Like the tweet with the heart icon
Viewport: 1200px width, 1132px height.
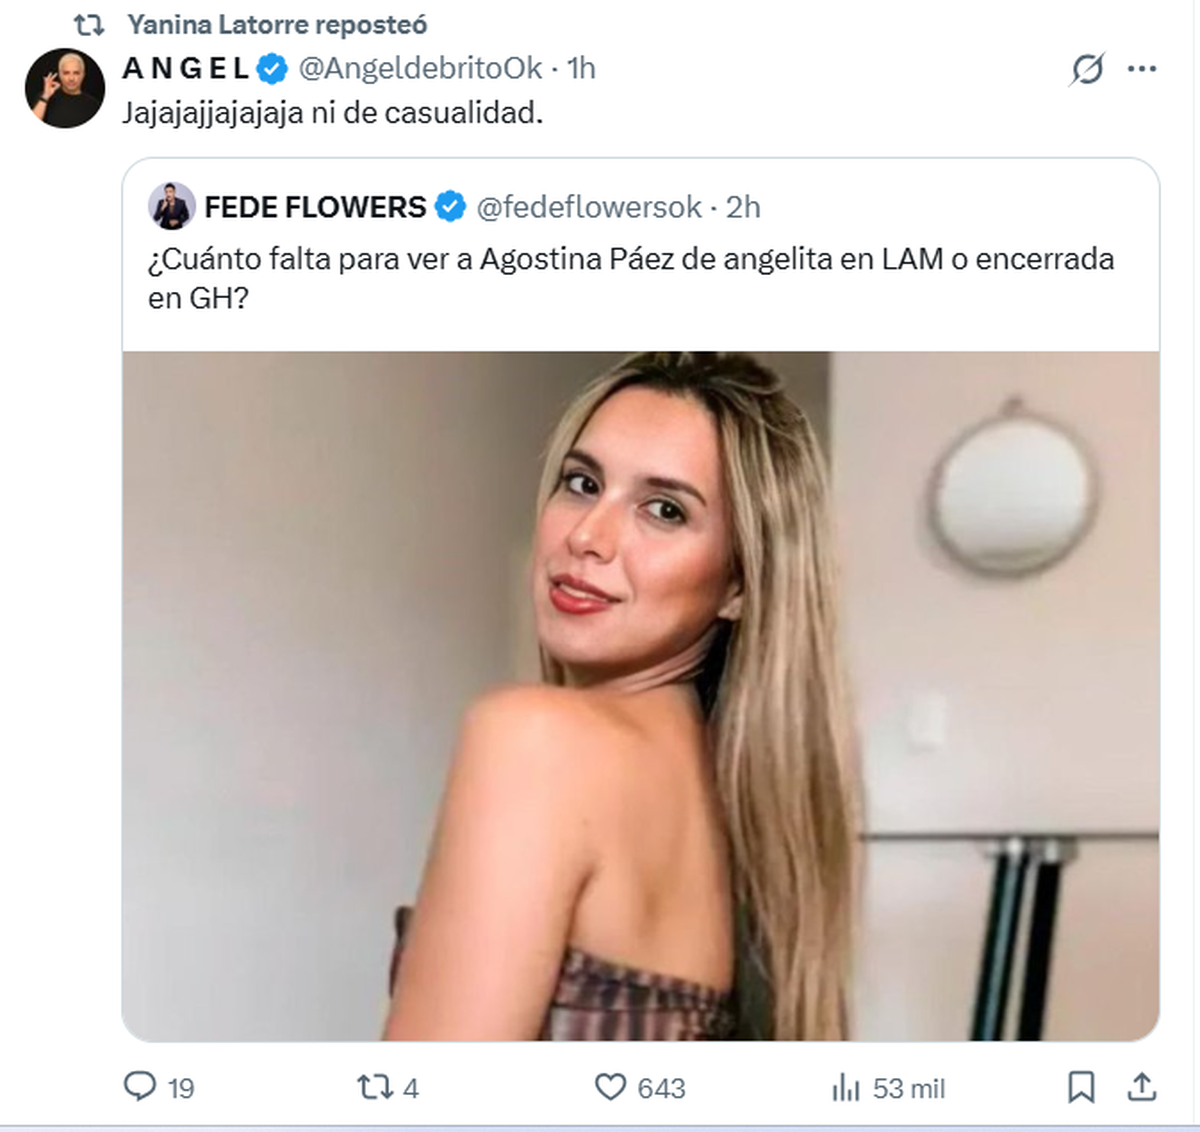point(610,1086)
